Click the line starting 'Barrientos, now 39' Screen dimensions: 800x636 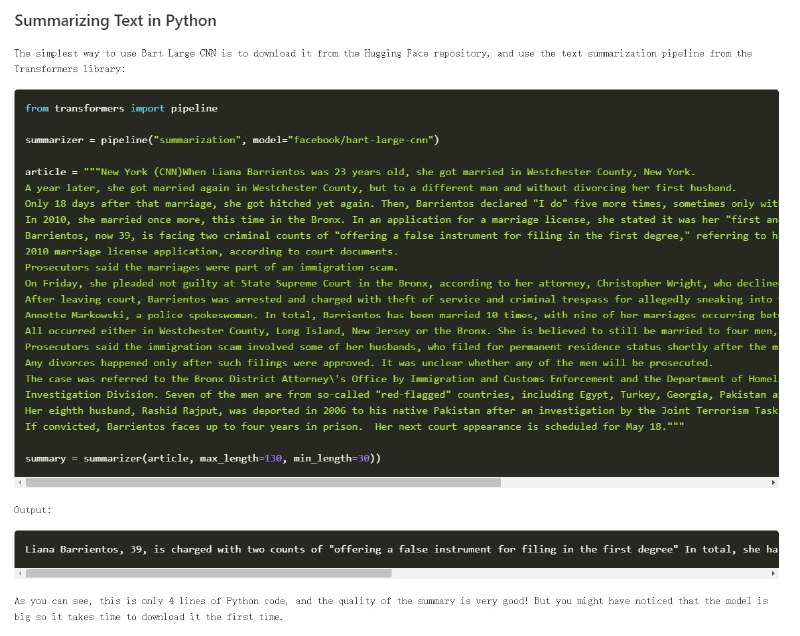click(x=402, y=236)
